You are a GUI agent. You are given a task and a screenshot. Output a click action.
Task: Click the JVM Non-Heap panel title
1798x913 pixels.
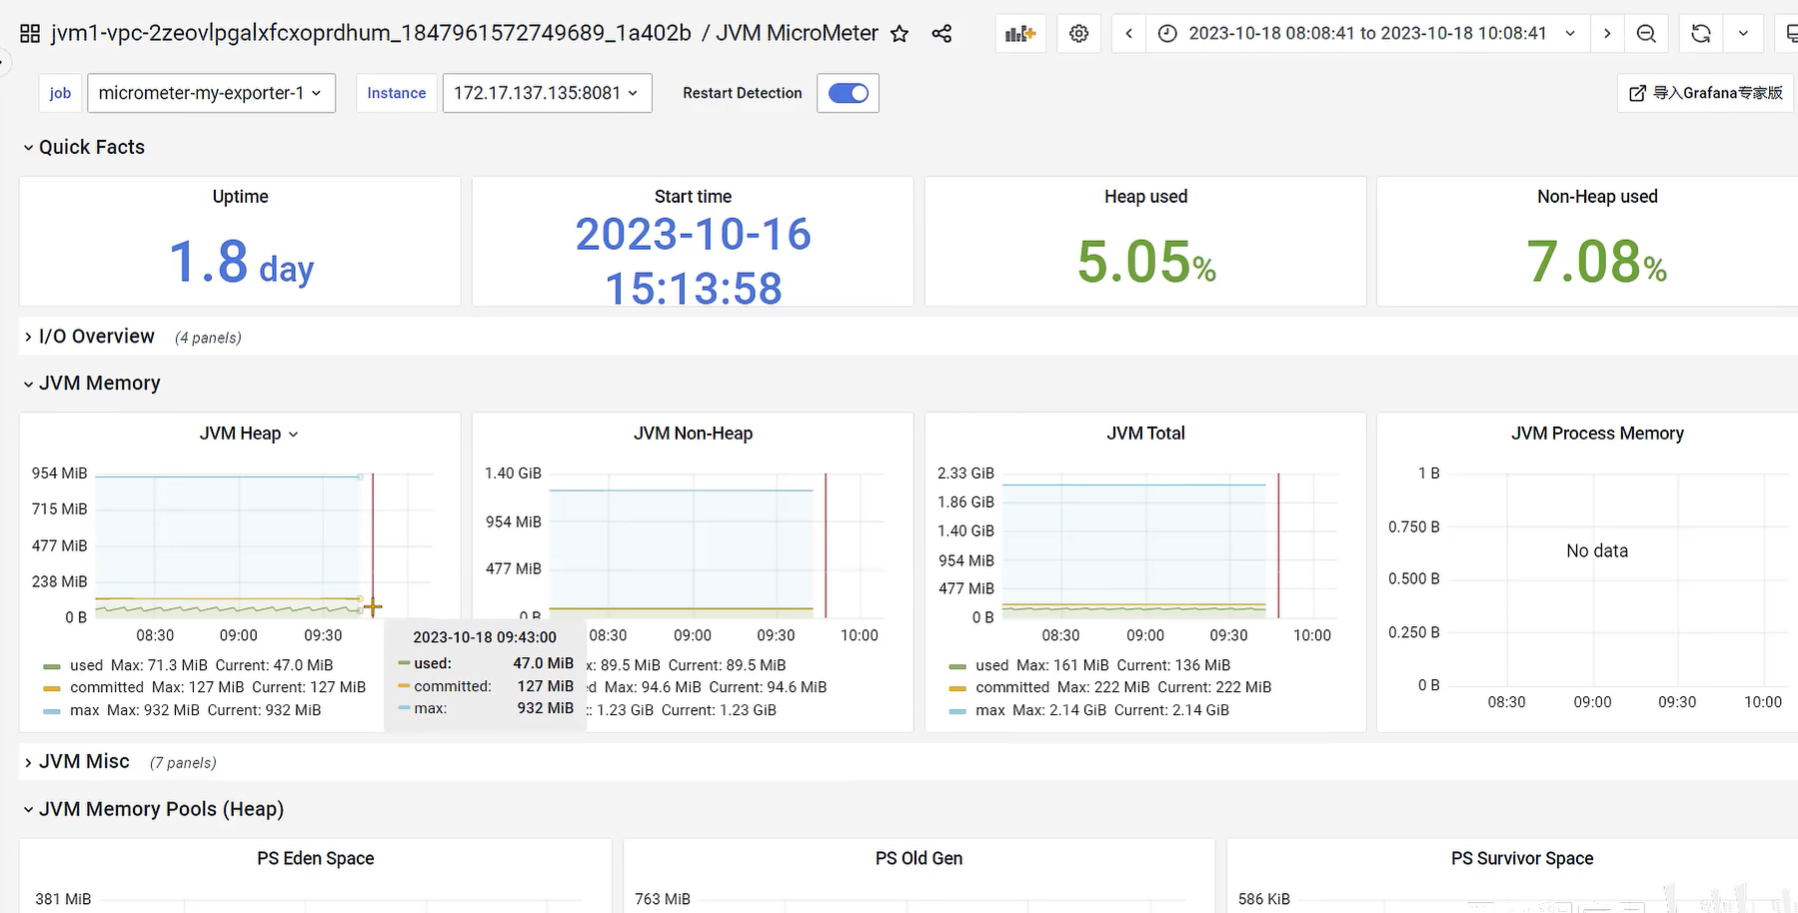[x=693, y=433]
